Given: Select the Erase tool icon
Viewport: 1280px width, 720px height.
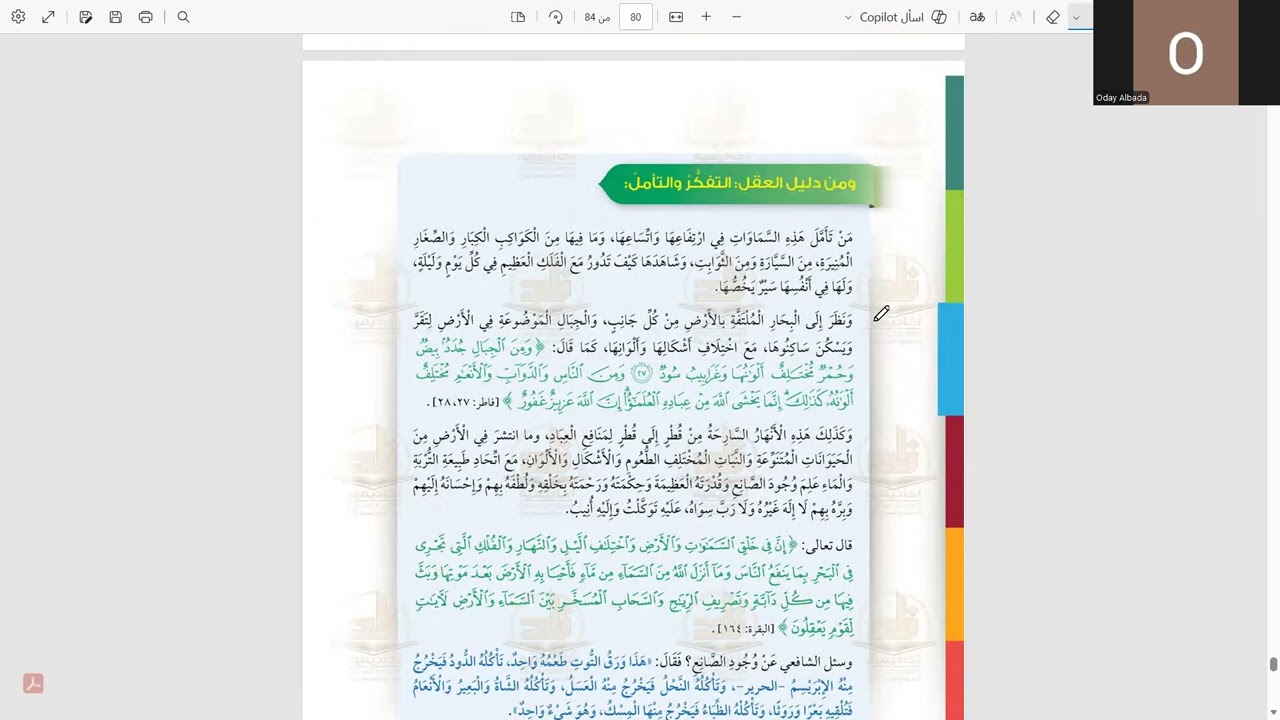Looking at the screenshot, I should [1052, 17].
